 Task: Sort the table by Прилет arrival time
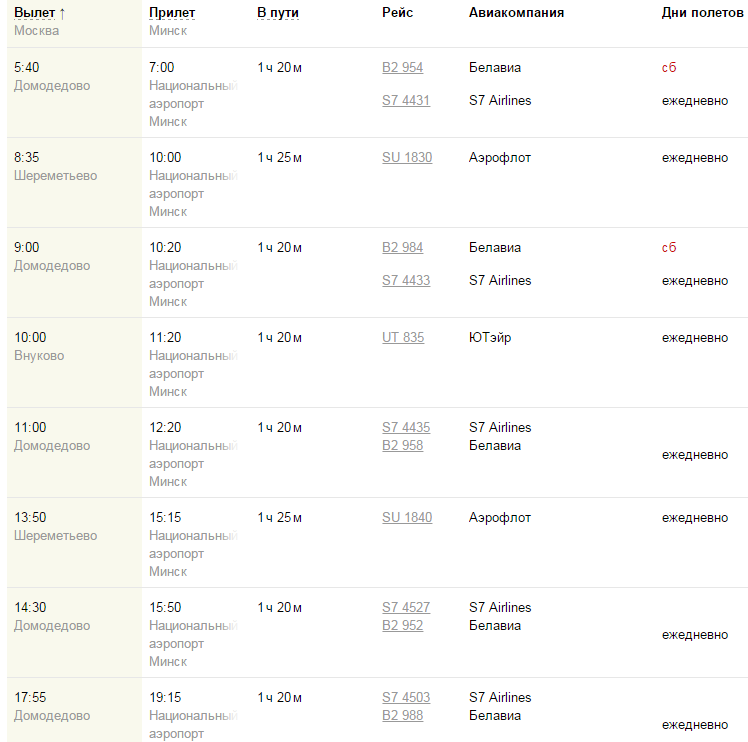pos(172,13)
